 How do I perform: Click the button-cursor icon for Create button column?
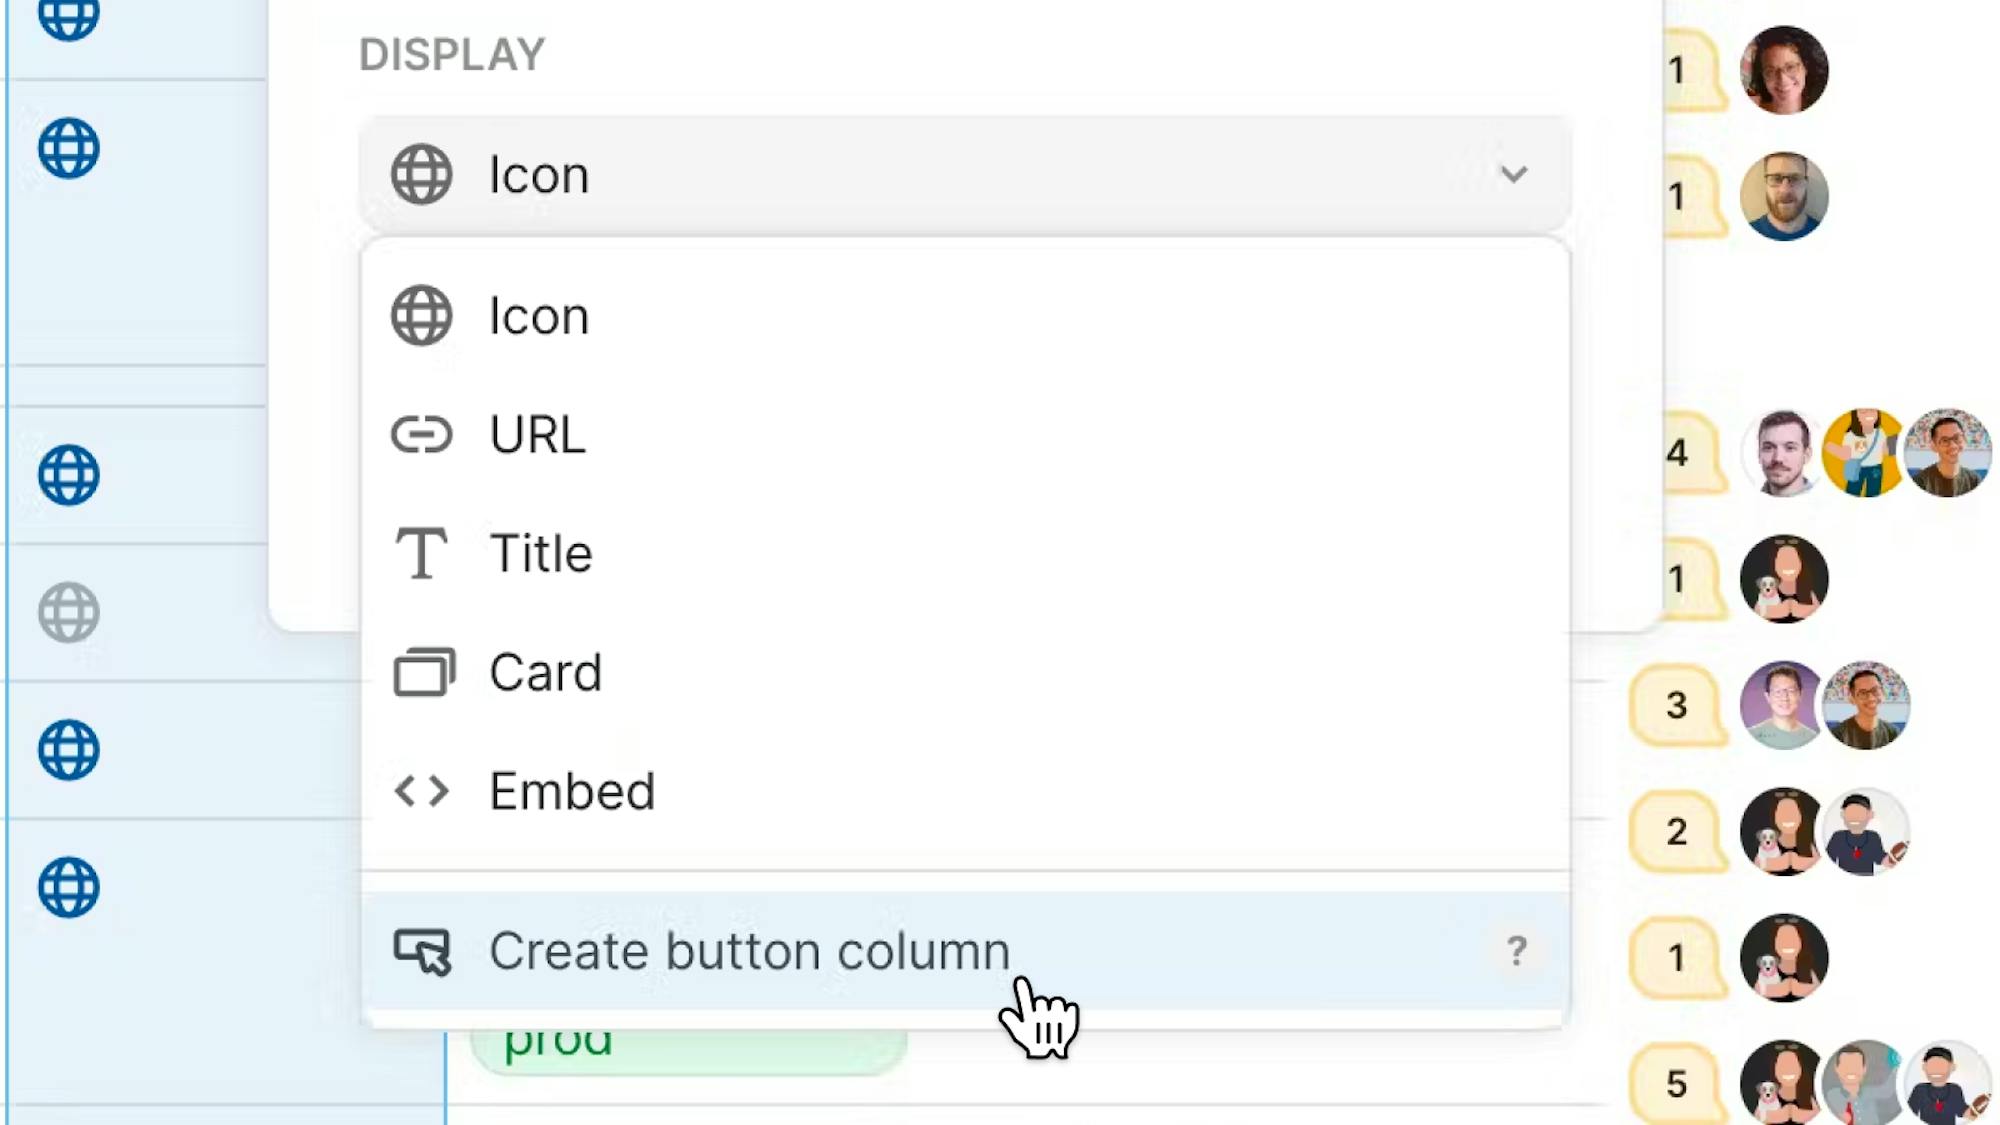tap(422, 951)
